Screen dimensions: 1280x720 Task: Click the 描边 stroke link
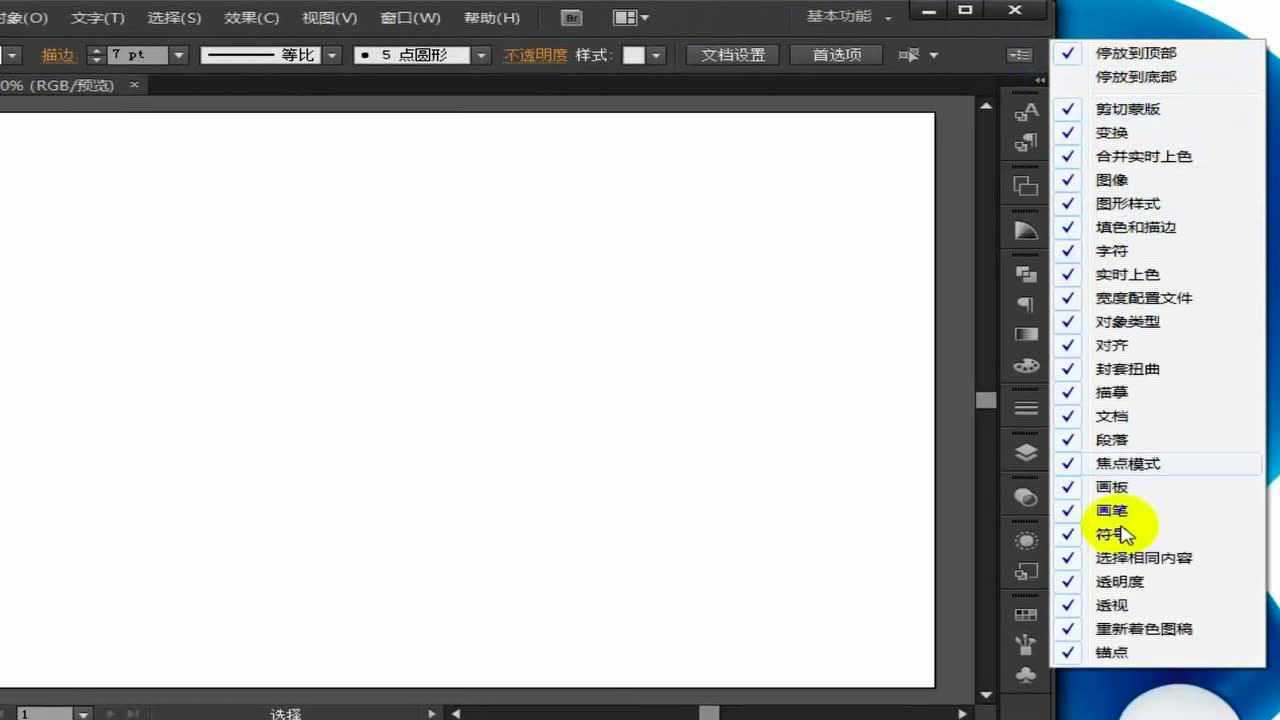58,55
